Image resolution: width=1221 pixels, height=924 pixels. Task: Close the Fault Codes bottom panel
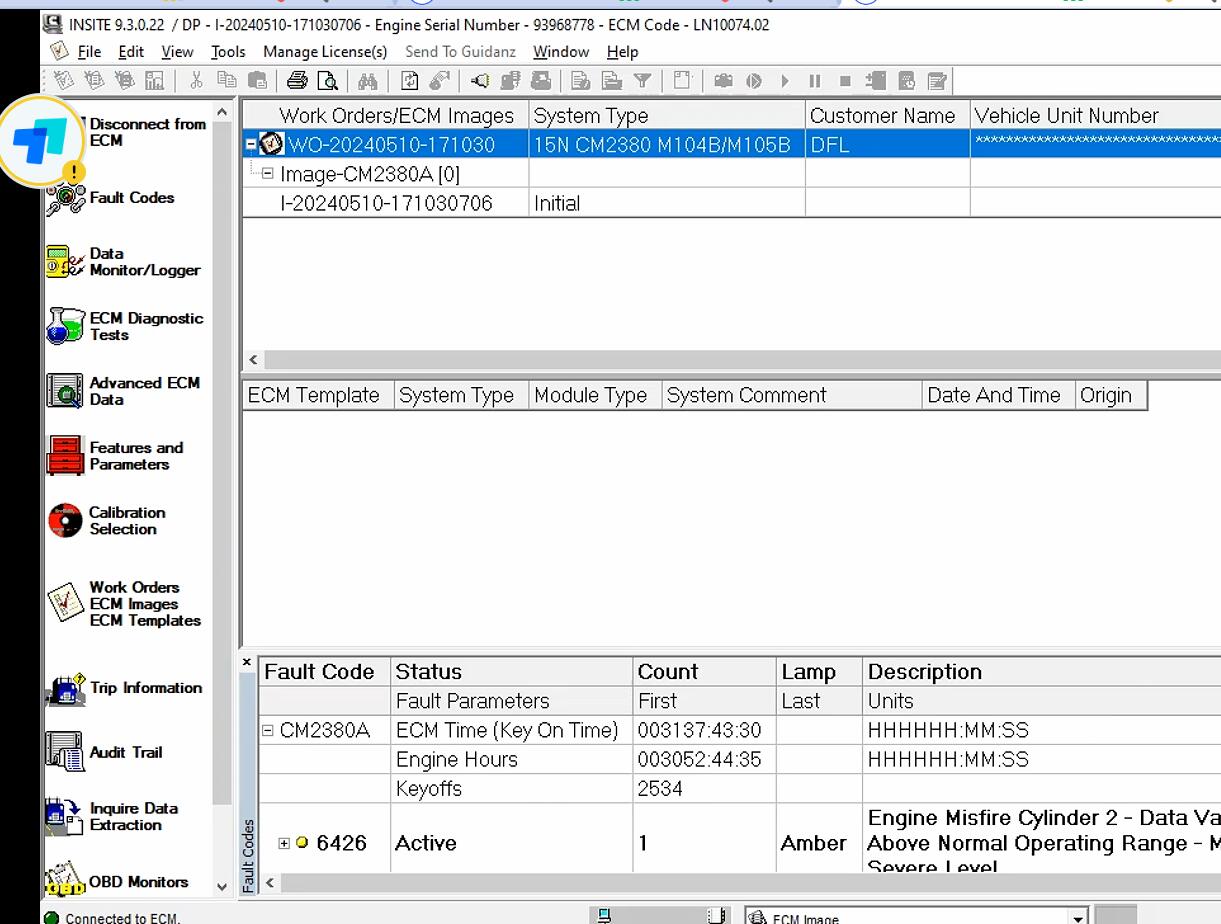coord(247,662)
